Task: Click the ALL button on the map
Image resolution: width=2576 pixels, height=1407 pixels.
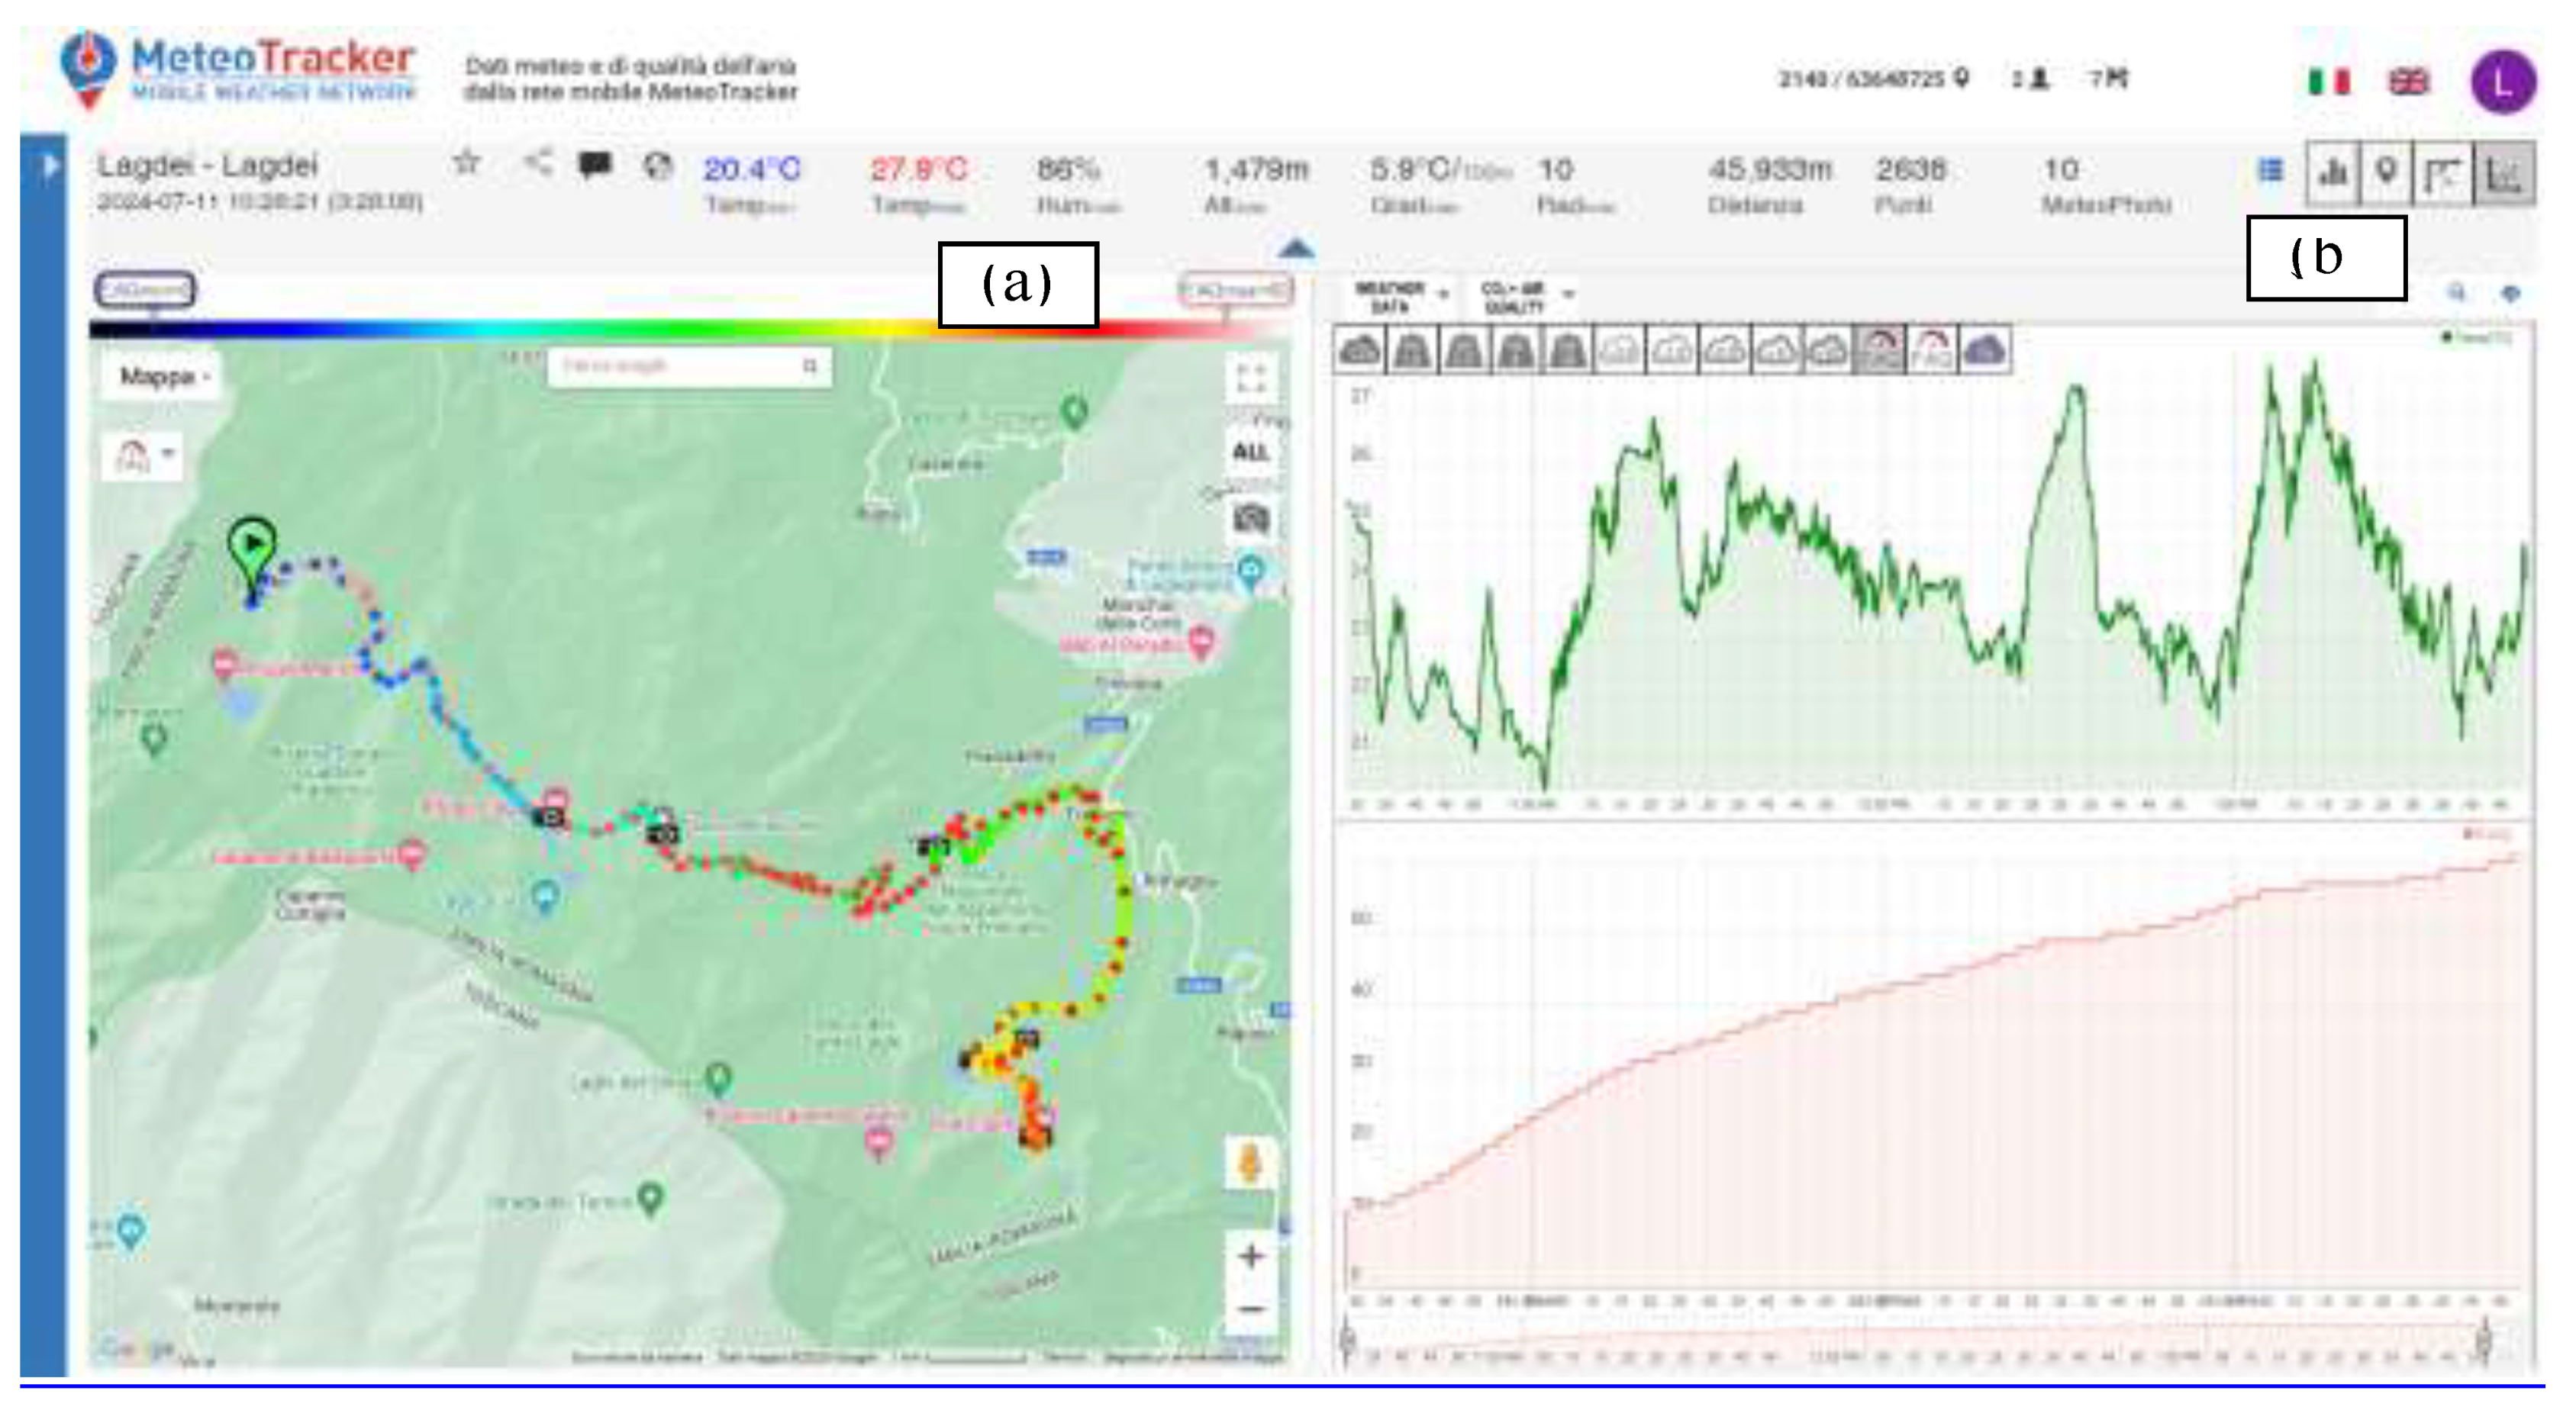Action: pos(1251,452)
